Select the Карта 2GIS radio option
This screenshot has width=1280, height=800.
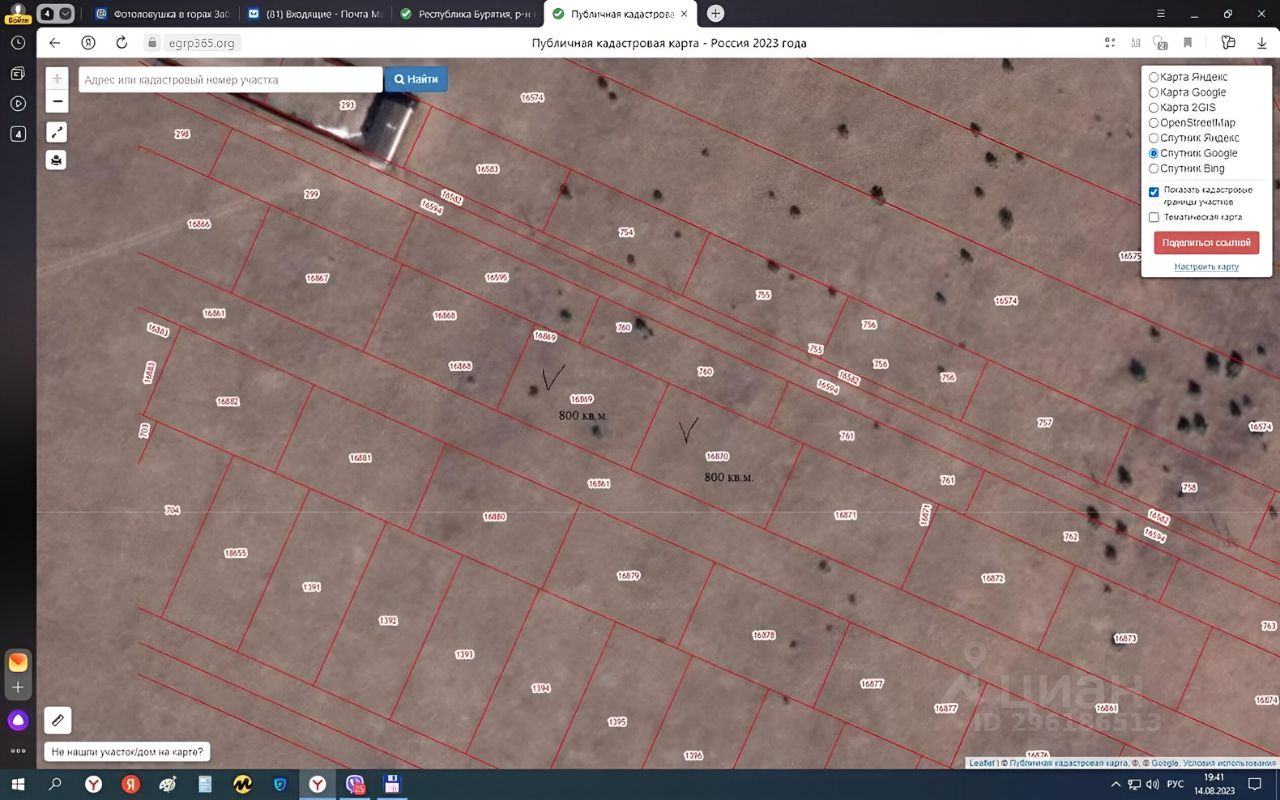click(1154, 107)
